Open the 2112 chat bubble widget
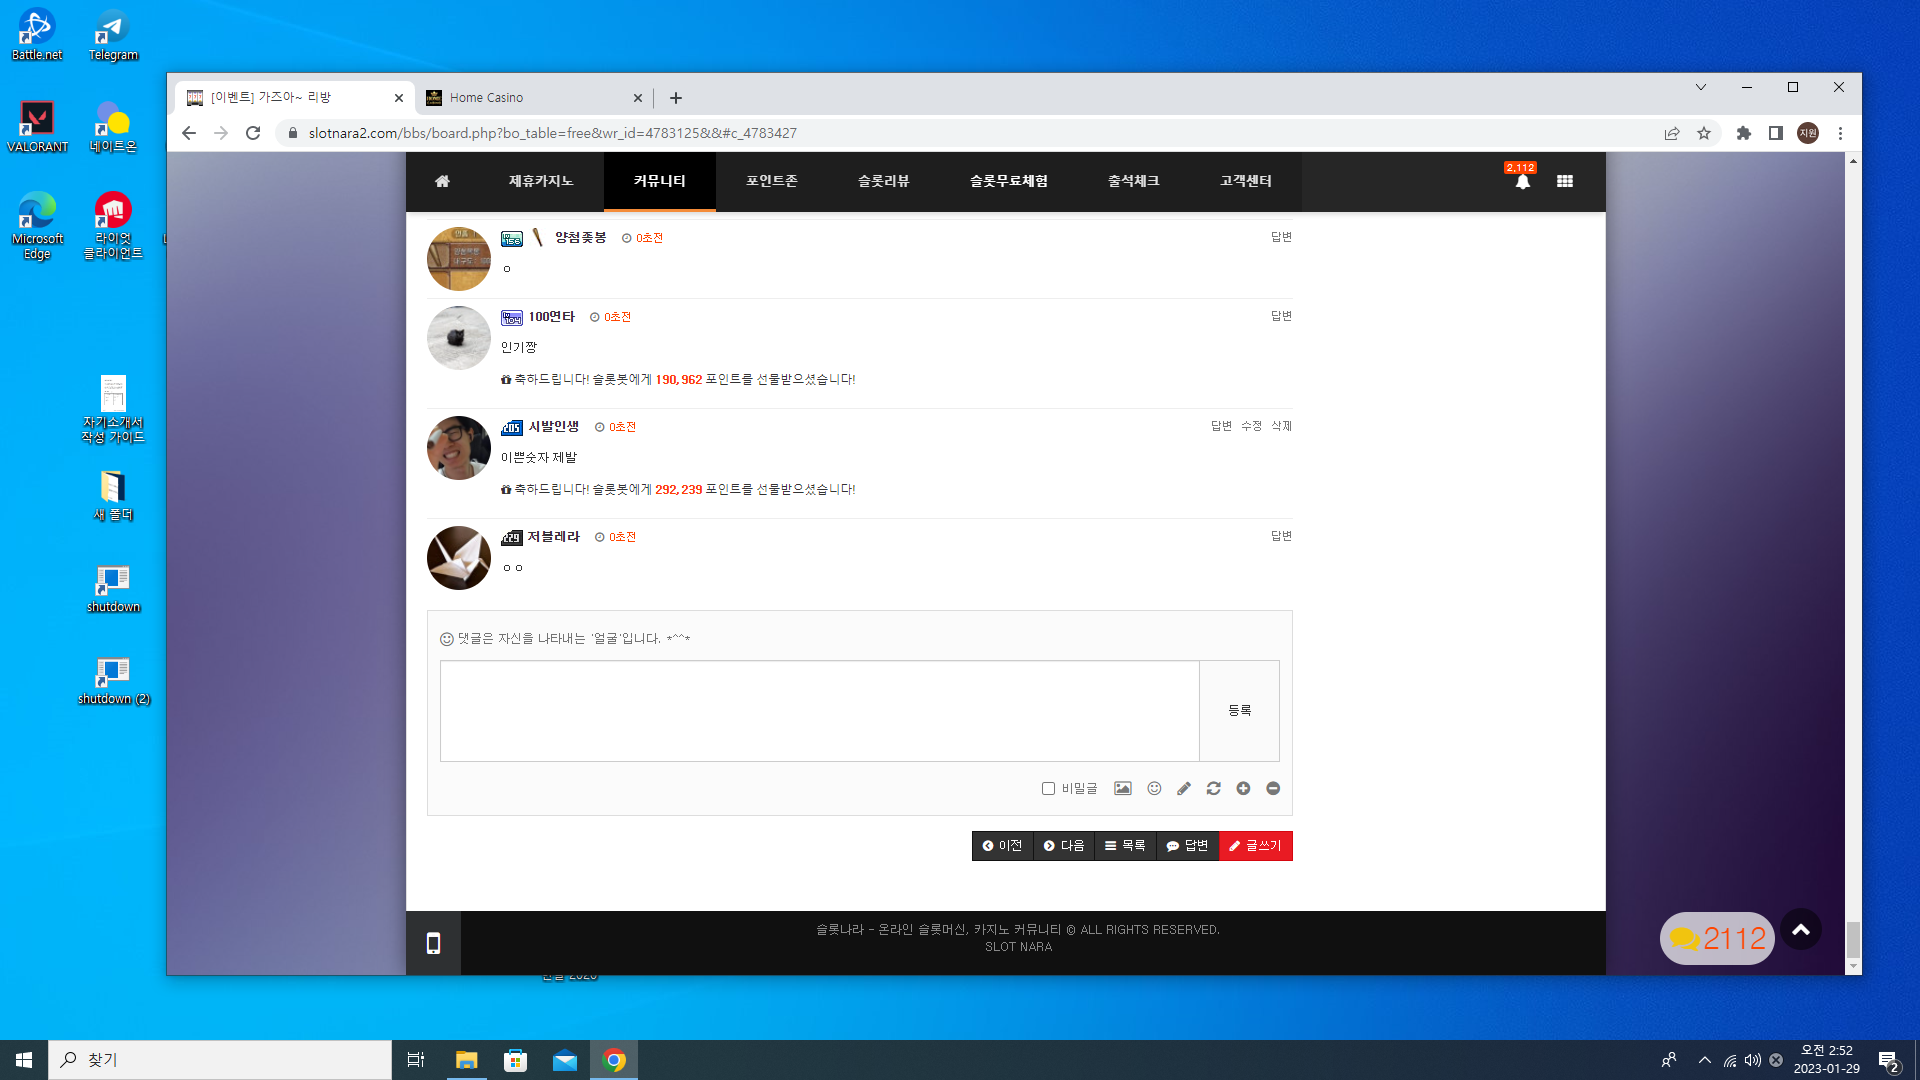 click(1717, 939)
